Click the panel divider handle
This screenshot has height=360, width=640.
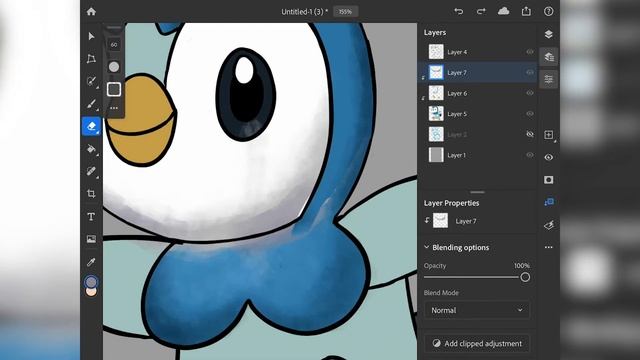point(477,192)
